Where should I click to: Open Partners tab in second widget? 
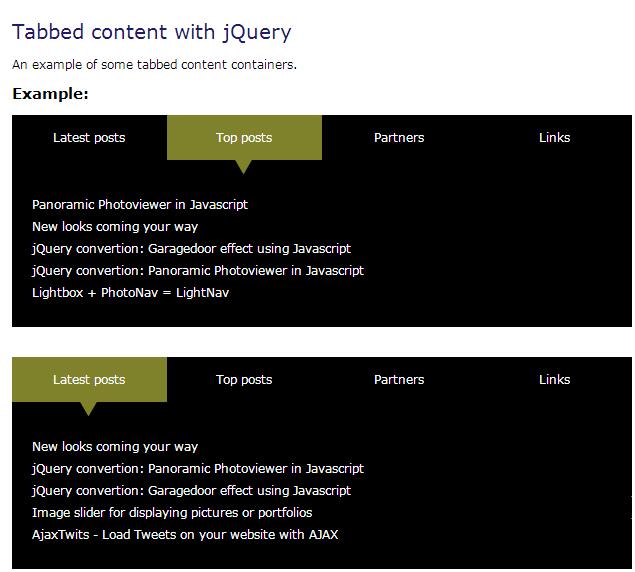(399, 380)
